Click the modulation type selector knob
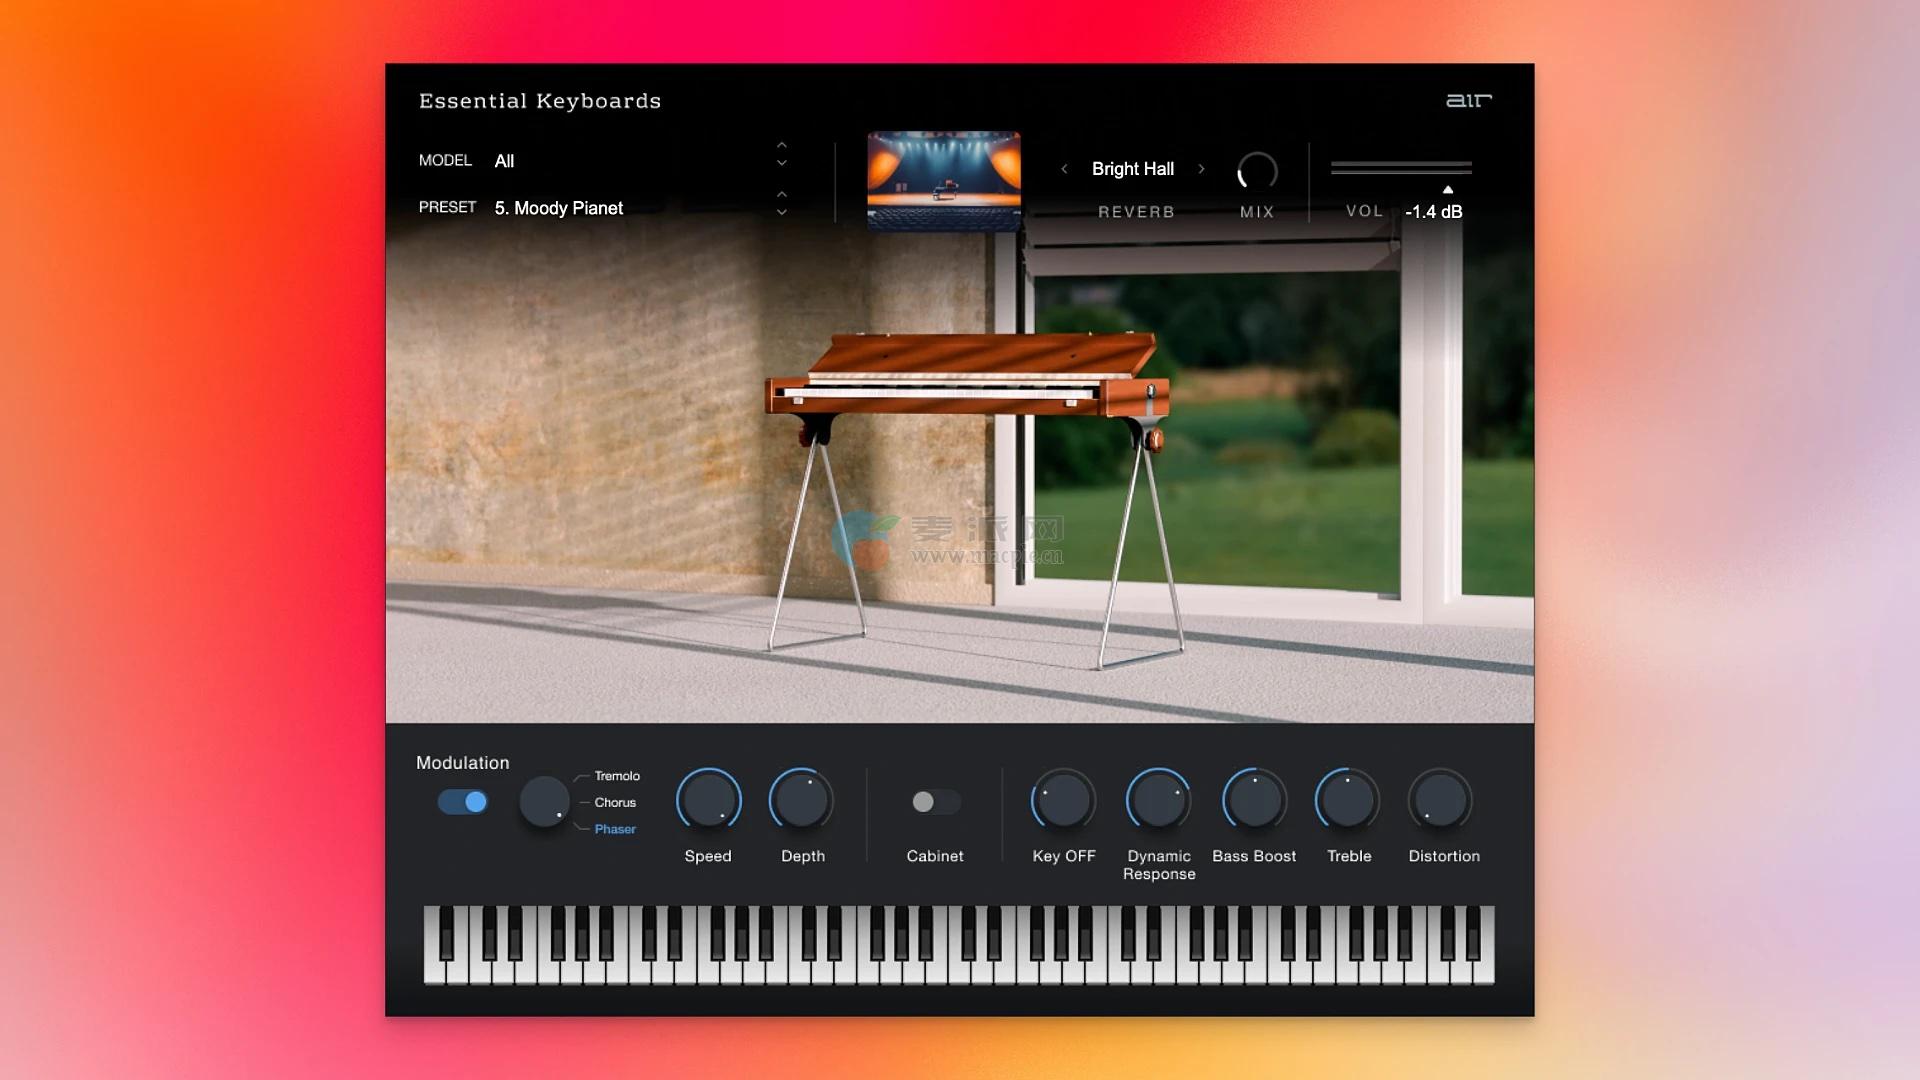The height and width of the screenshot is (1080, 1920). pyautogui.click(x=544, y=801)
